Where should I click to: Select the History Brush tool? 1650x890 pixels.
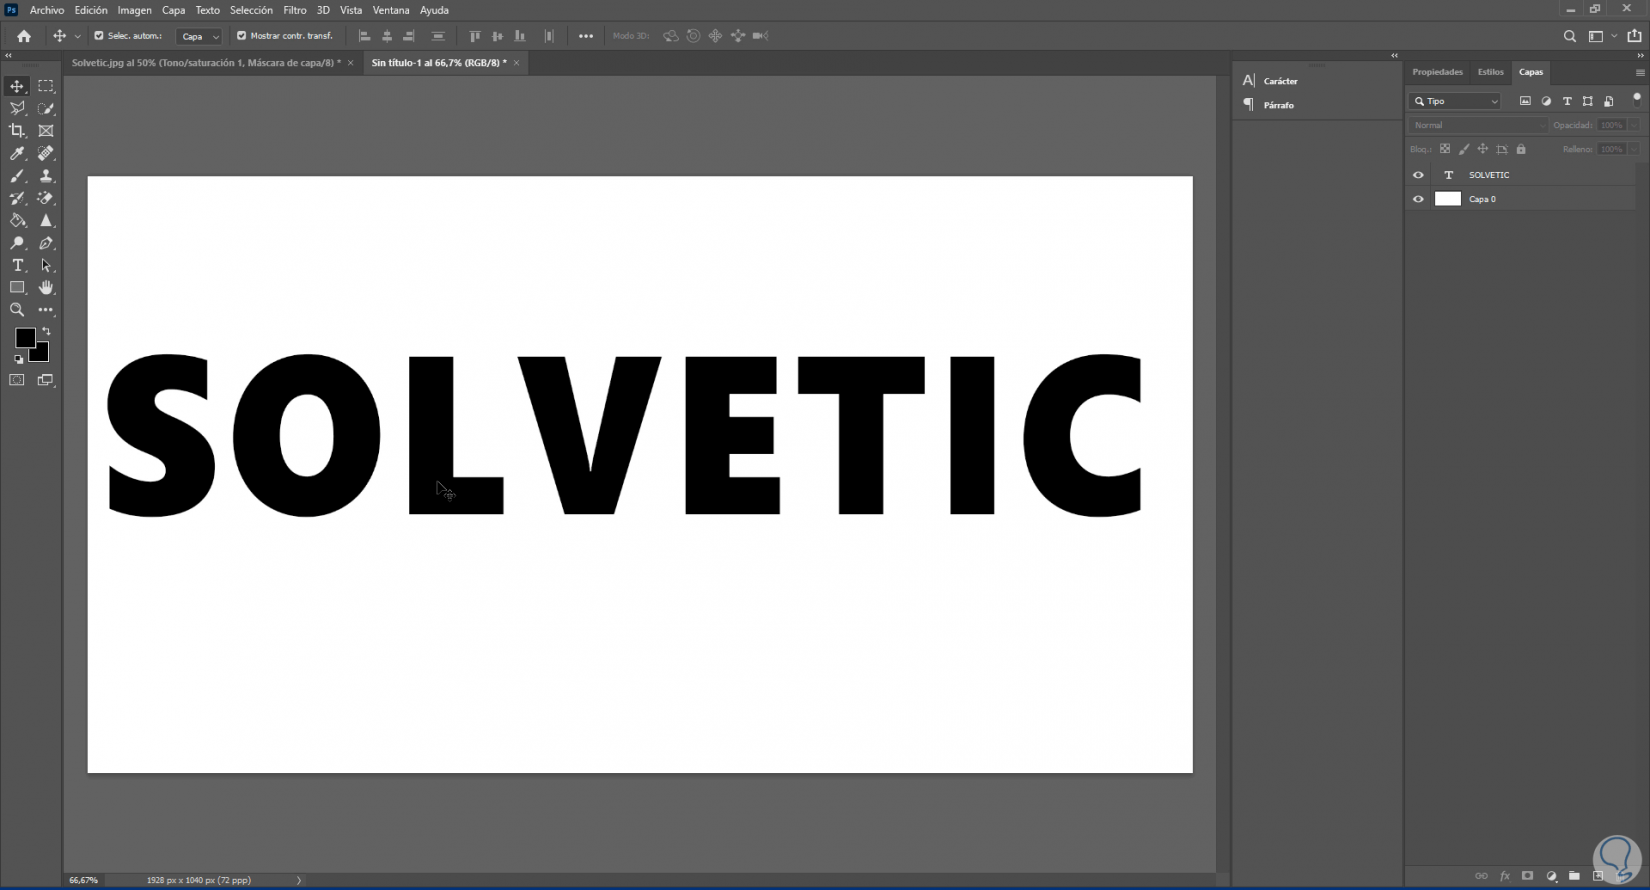click(x=17, y=198)
